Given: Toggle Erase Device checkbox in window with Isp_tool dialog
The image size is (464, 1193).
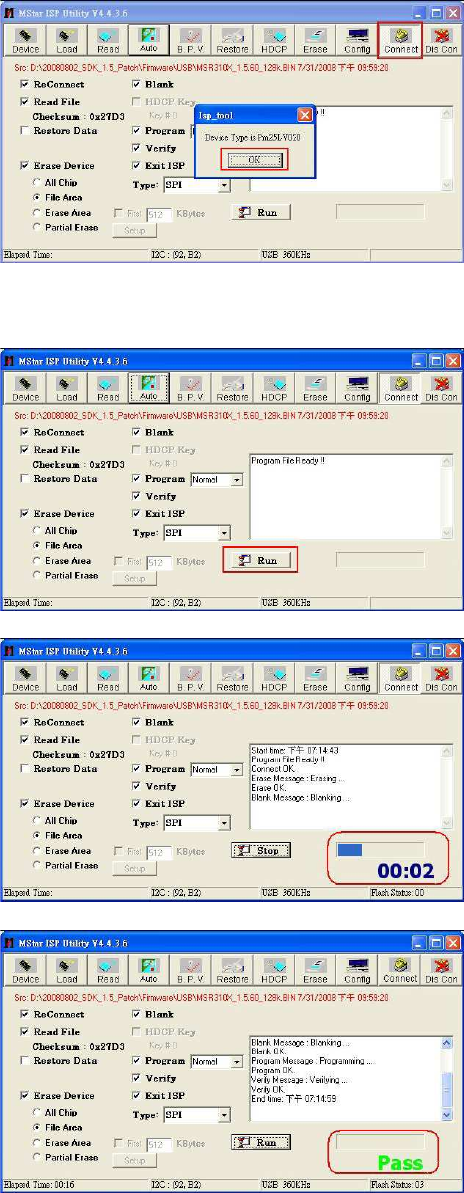Looking at the screenshot, I should coord(26,166).
